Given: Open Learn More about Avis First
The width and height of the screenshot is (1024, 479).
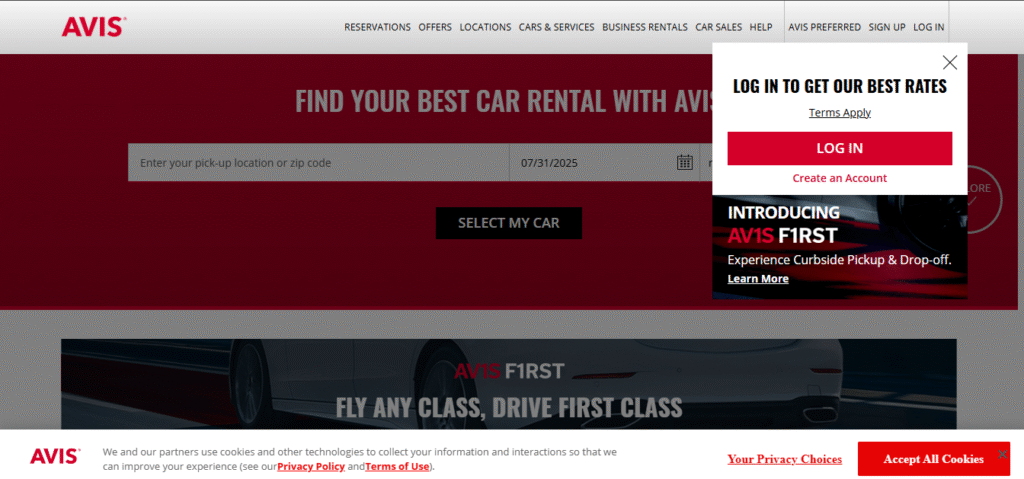Looking at the screenshot, I should (758, 278).
